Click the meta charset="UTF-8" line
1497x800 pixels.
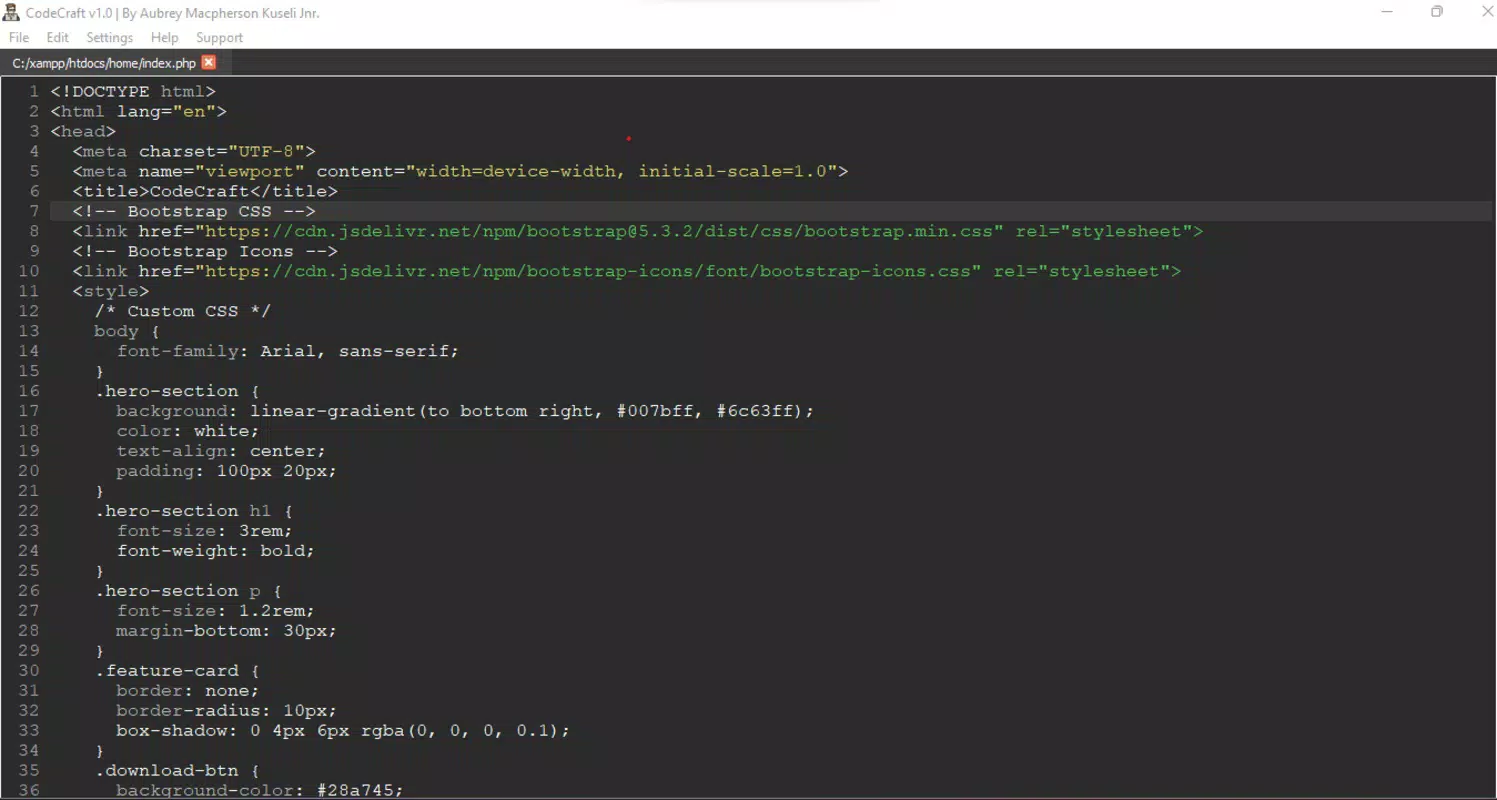point(194,151)
